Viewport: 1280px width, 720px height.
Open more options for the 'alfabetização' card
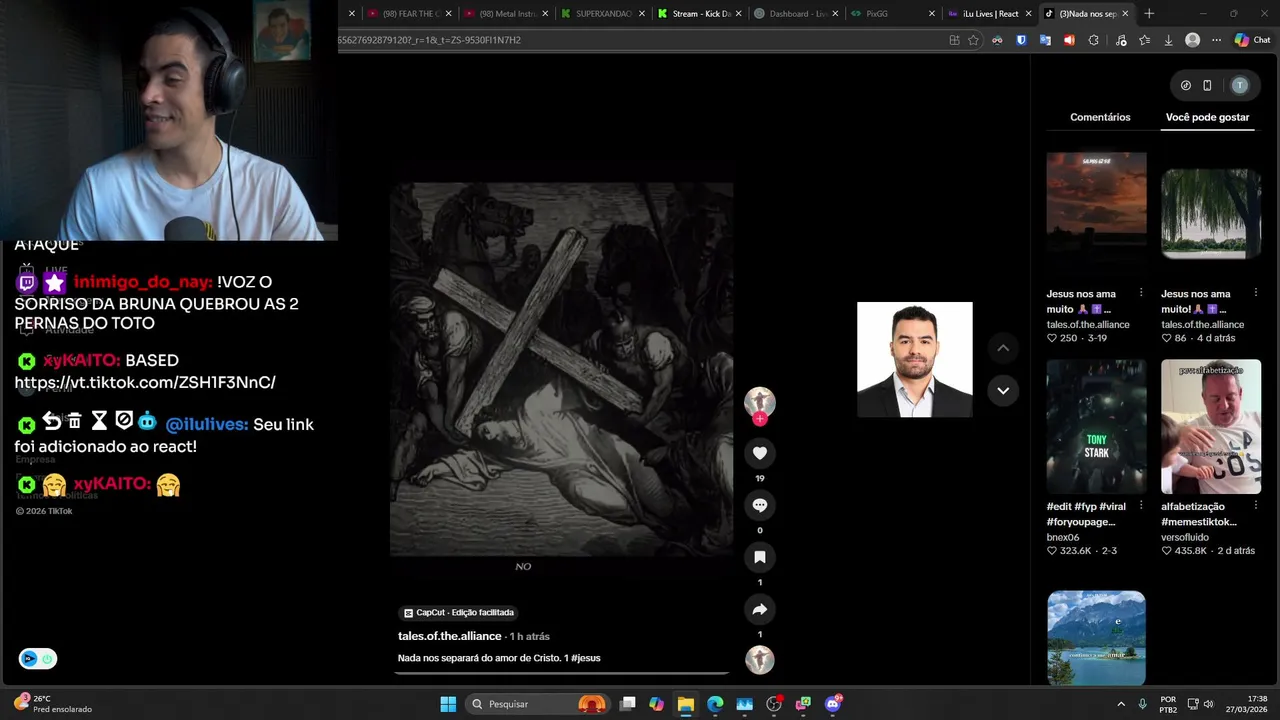(1255, 506)
